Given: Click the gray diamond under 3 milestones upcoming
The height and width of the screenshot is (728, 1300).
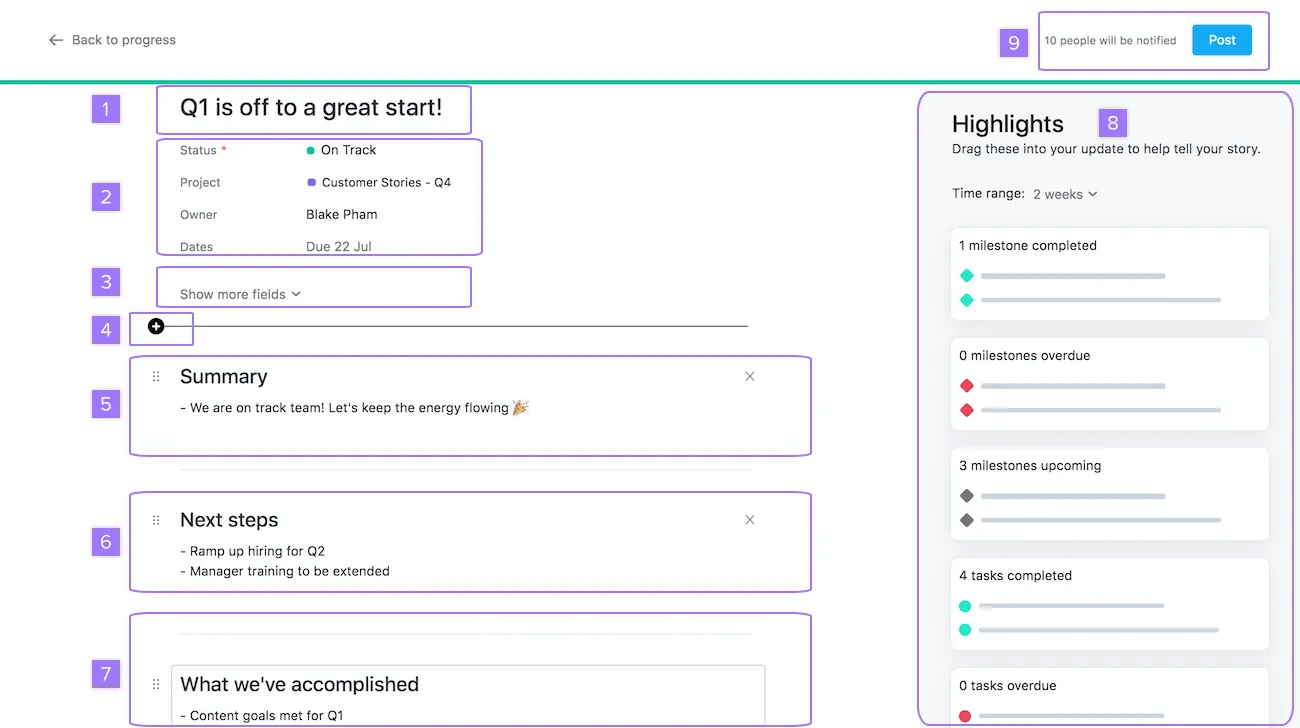Looking at the screenshot, I should tap(966, 494).
